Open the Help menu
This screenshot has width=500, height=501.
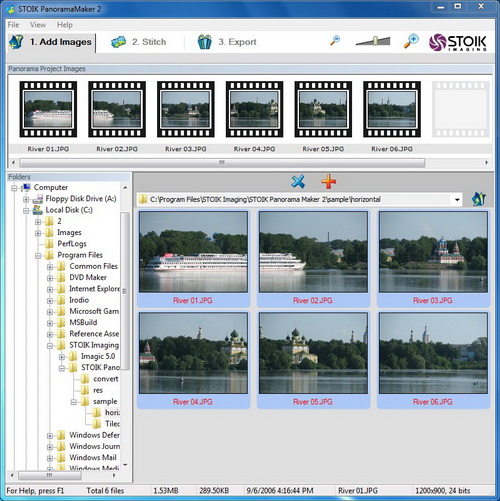tap(65, 25)
